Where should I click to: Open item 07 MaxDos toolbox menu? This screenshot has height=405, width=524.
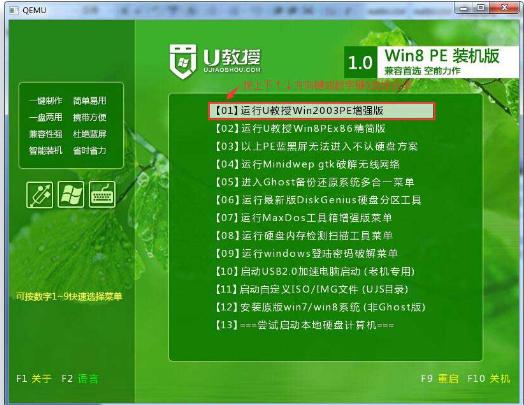303,218
